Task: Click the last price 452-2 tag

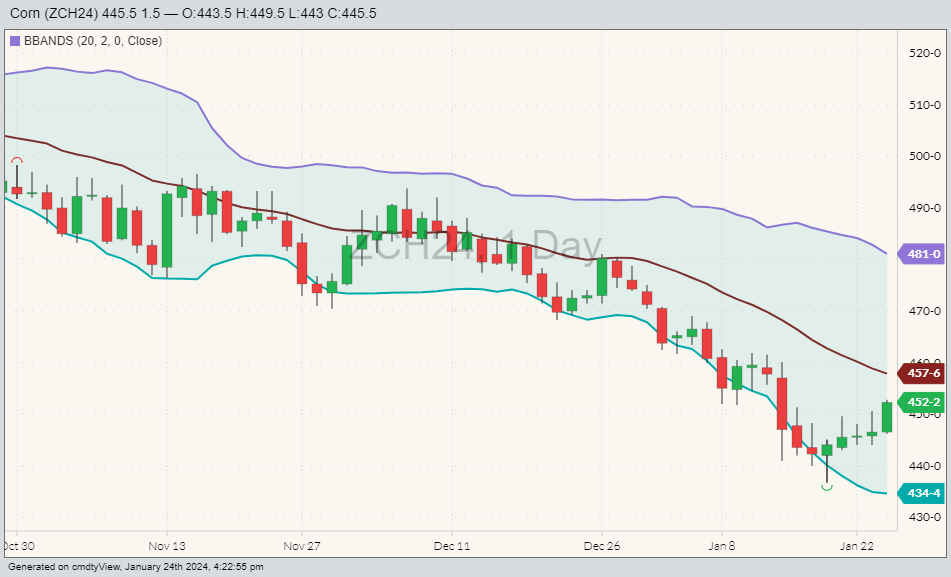Action: click(x=921, y=402)
